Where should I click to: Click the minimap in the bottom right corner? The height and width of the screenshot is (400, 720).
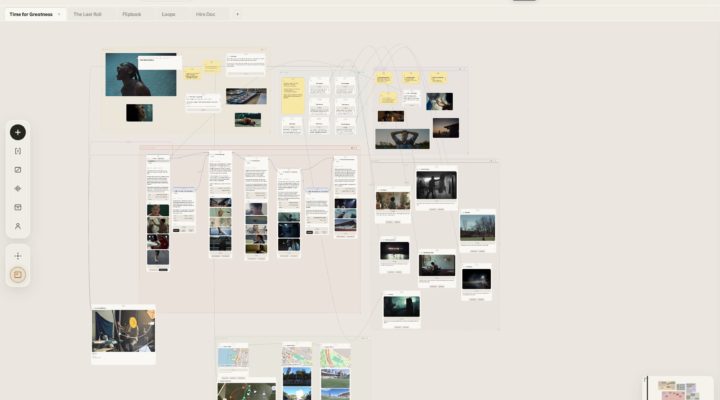pos(680,389)
